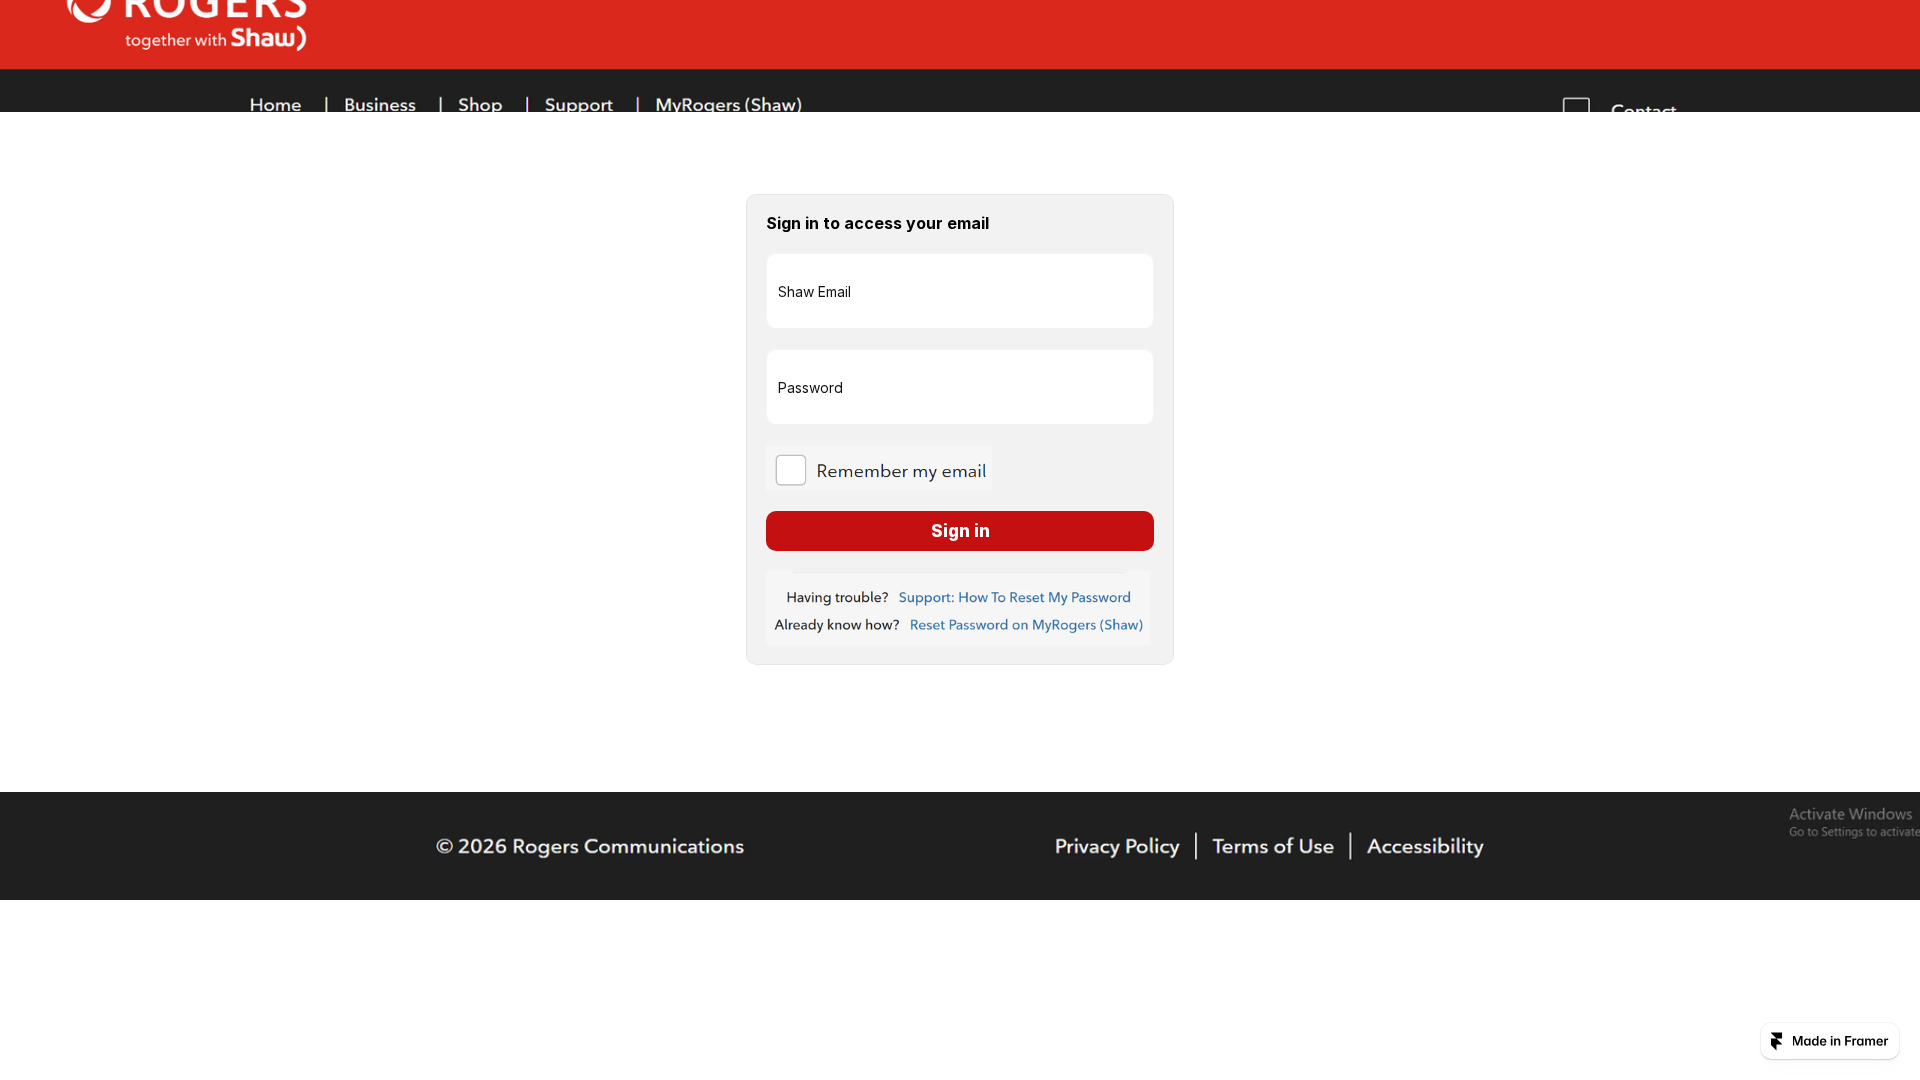This screenshot has height=1080, width=1920.
Task: Click the icon next to Contact
Action: [1576, 105]
